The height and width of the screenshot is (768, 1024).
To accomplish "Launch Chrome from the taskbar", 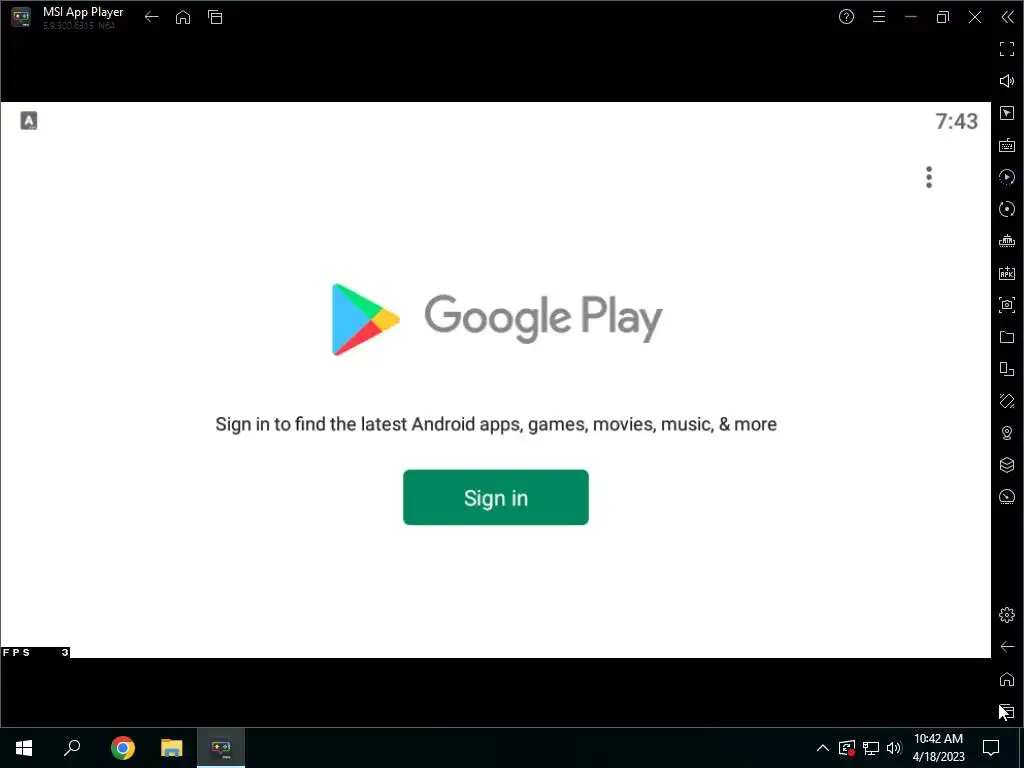I will coord(122,748).
